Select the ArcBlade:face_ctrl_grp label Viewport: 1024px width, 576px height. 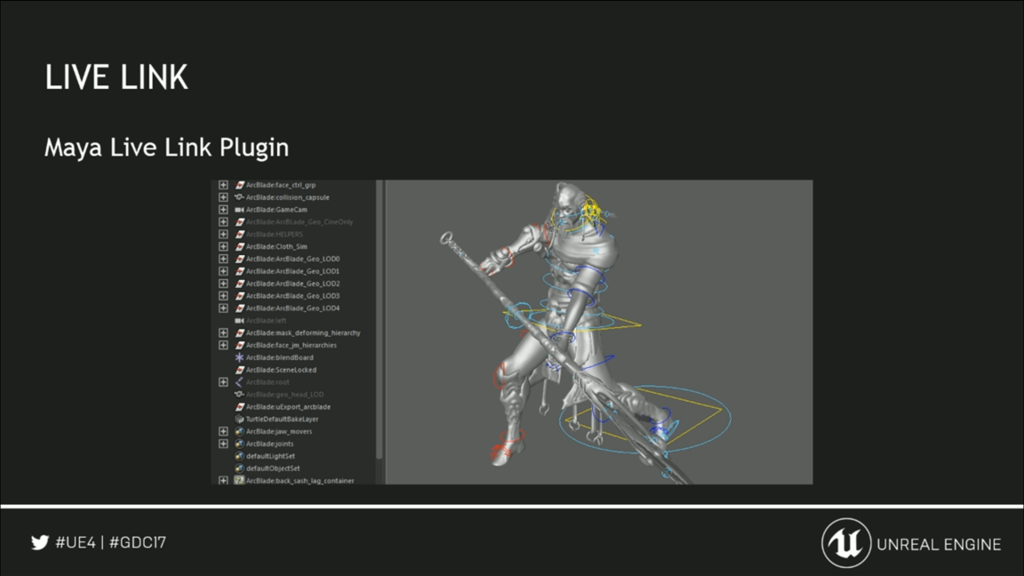(x=281, y=185)
